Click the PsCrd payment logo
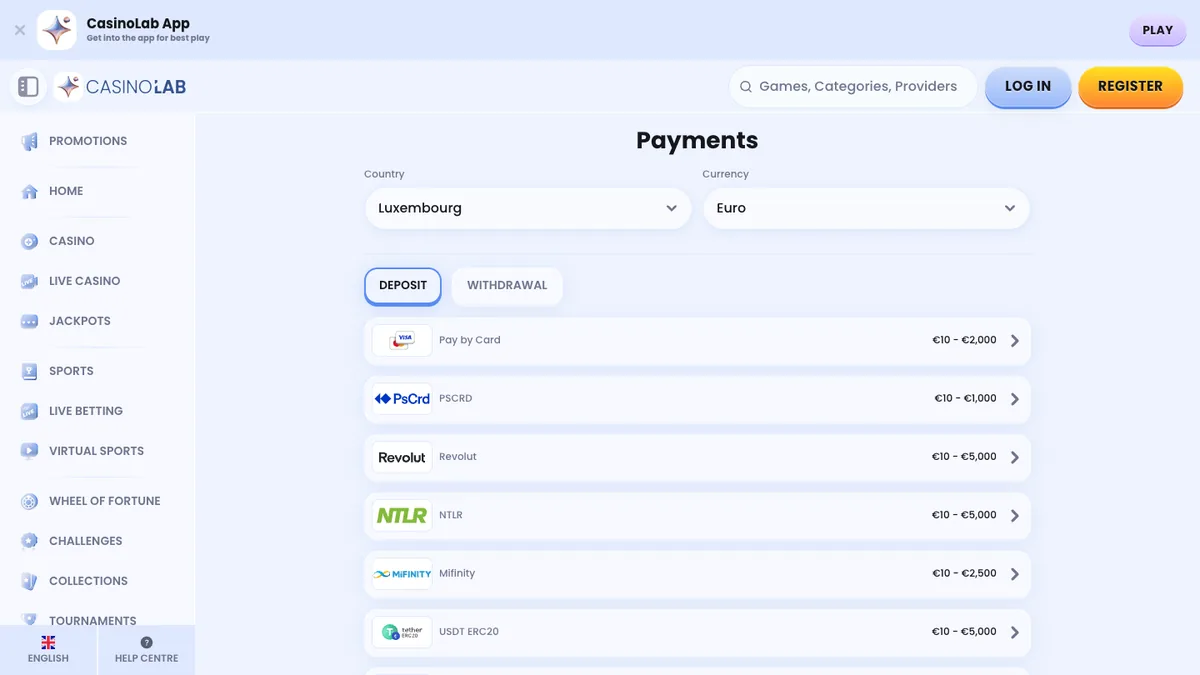 (x=402, y=399)
